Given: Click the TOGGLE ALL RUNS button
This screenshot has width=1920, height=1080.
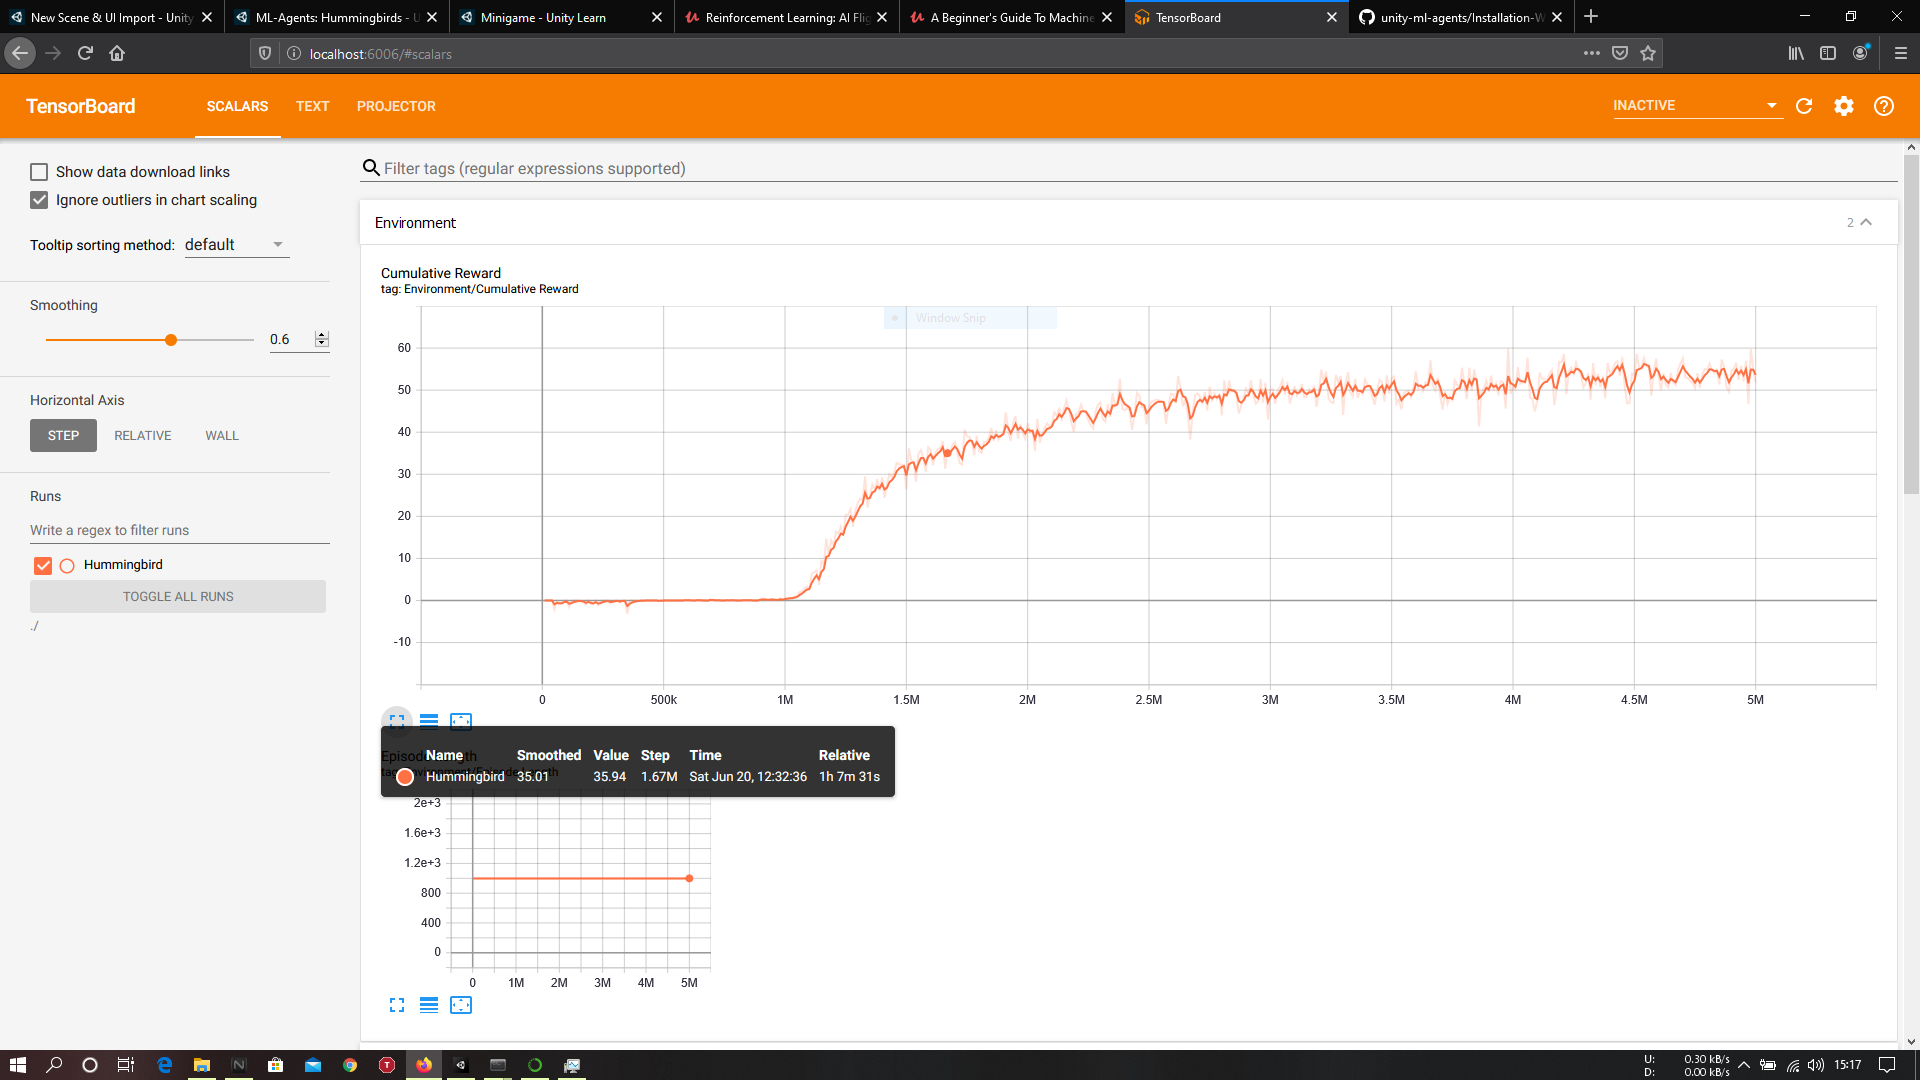Looking at the screenshot, I should pos(178,597).
